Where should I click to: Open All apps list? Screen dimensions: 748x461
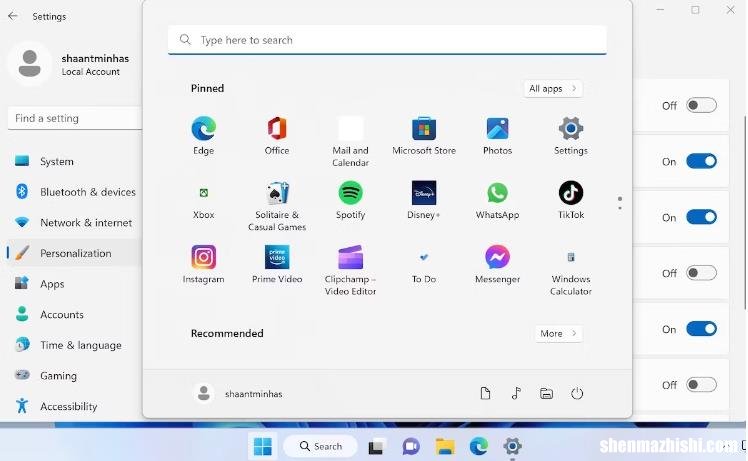point(552,89)
